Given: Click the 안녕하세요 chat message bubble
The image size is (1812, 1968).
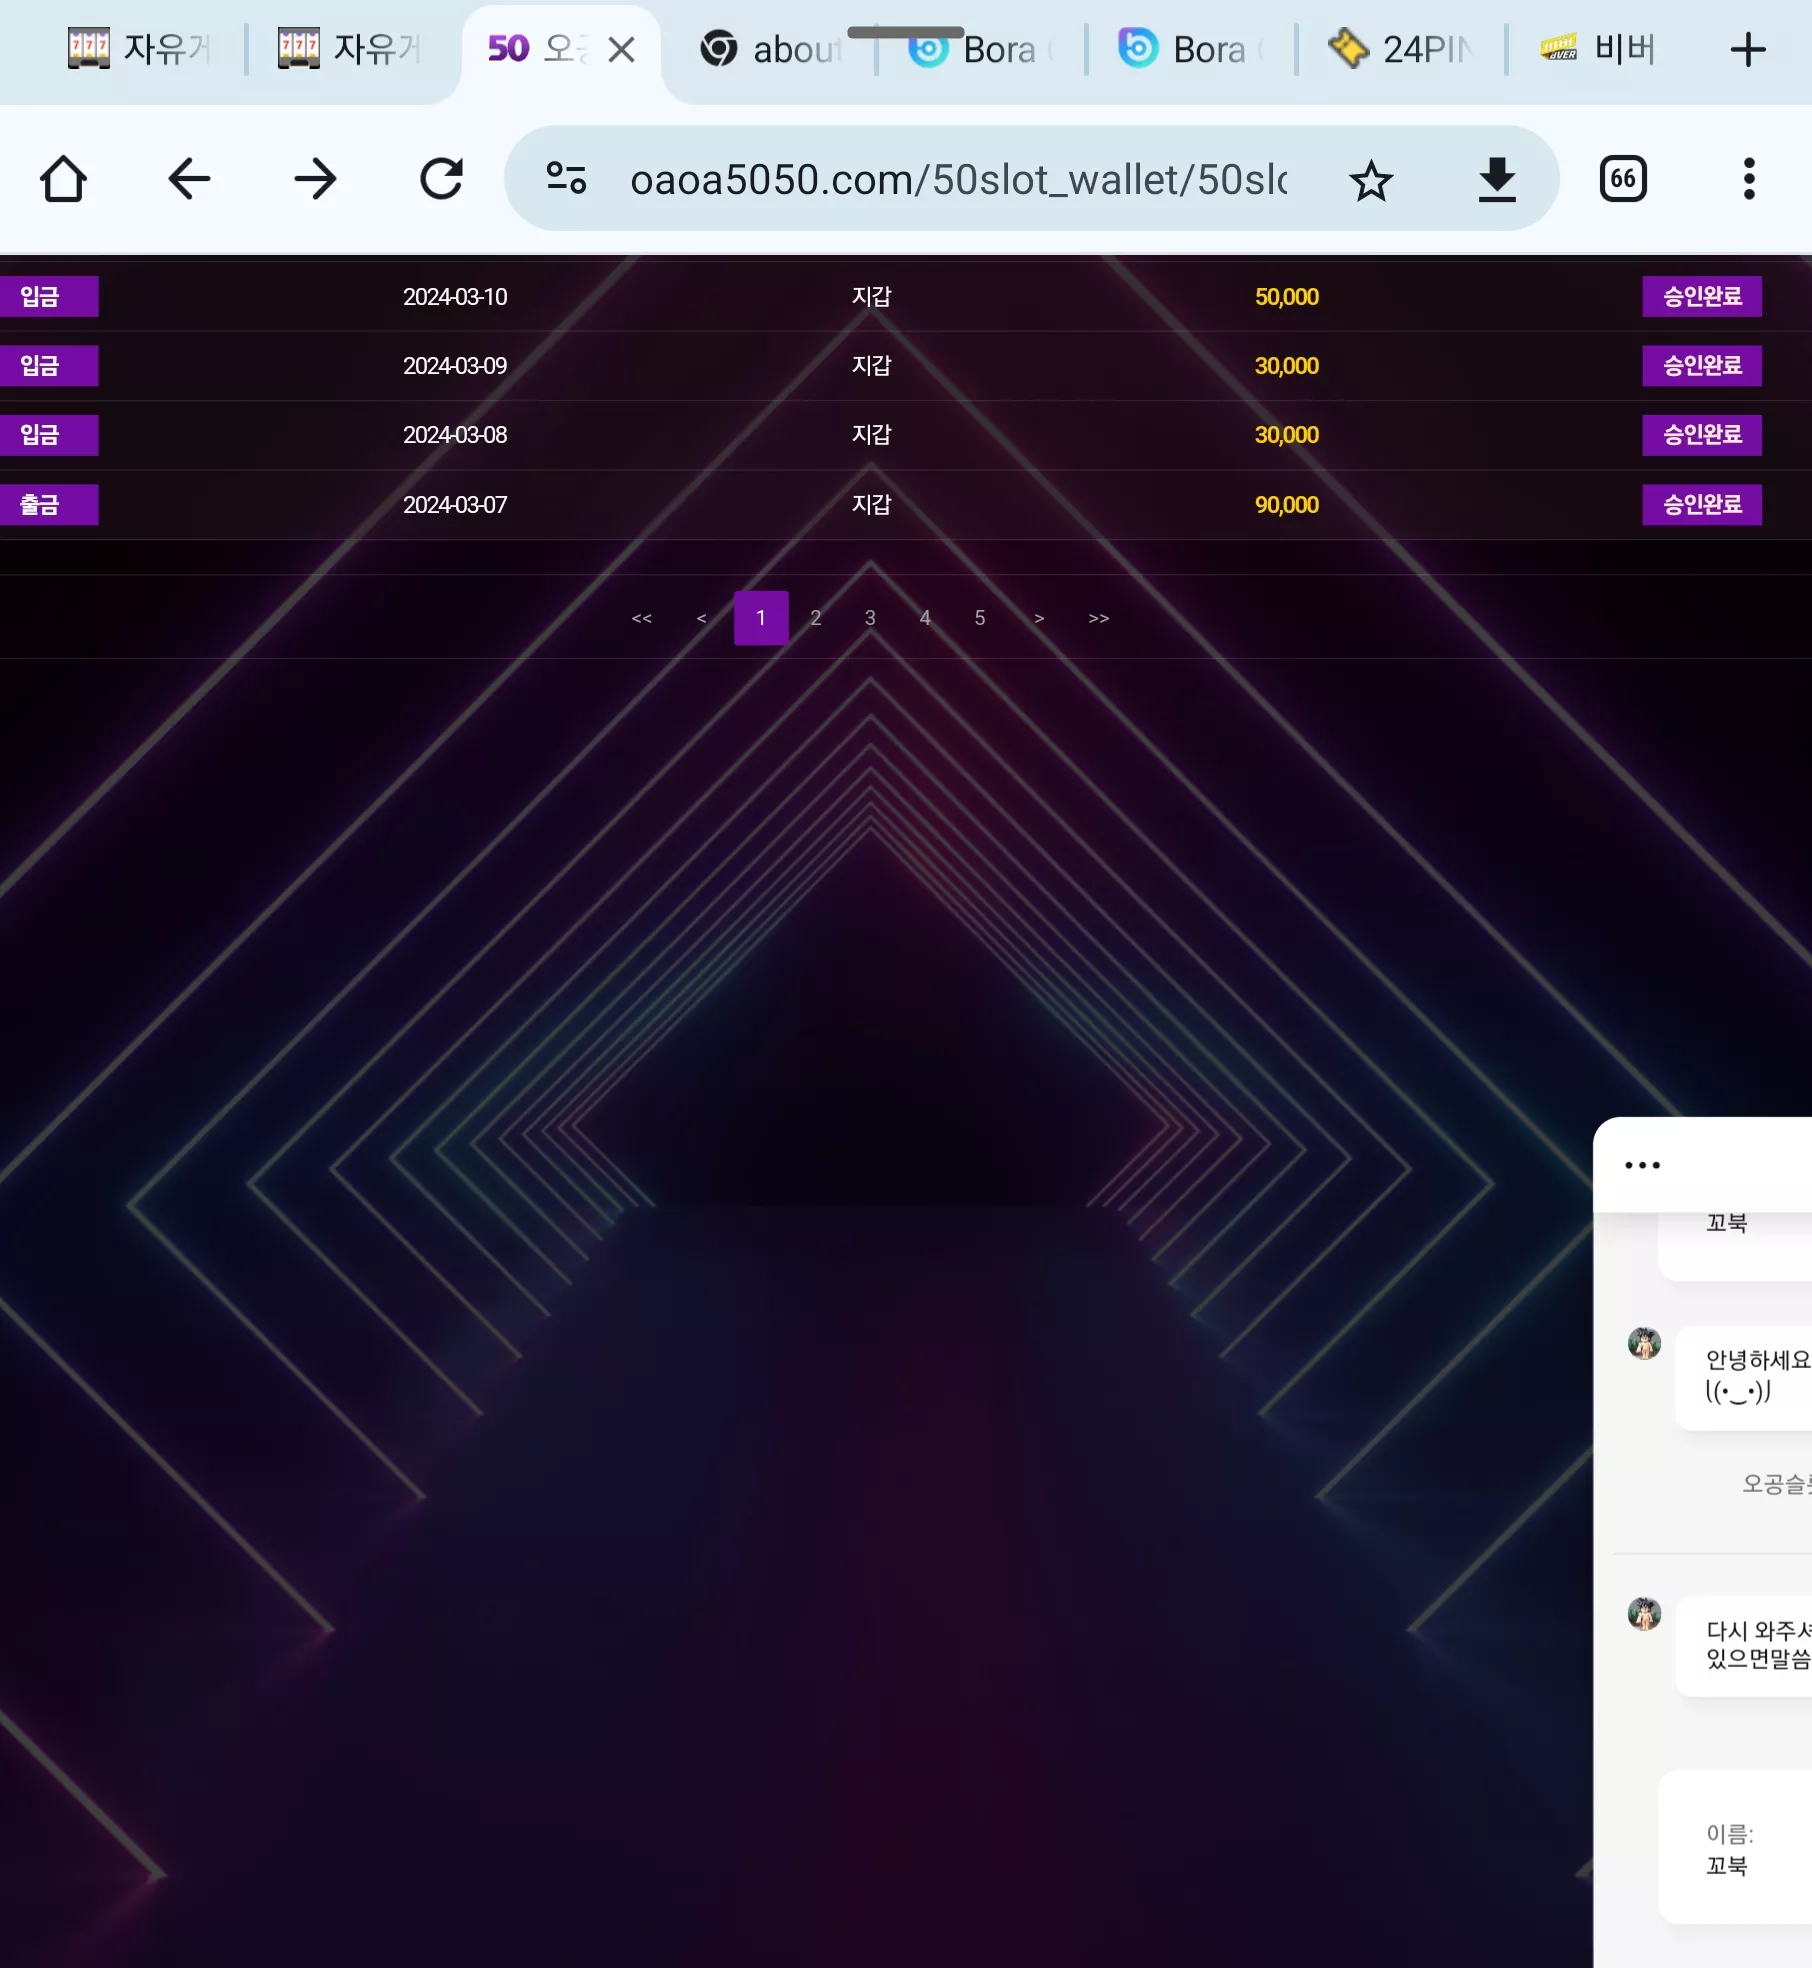Looking at the screenshot, I should 1744,1378.
